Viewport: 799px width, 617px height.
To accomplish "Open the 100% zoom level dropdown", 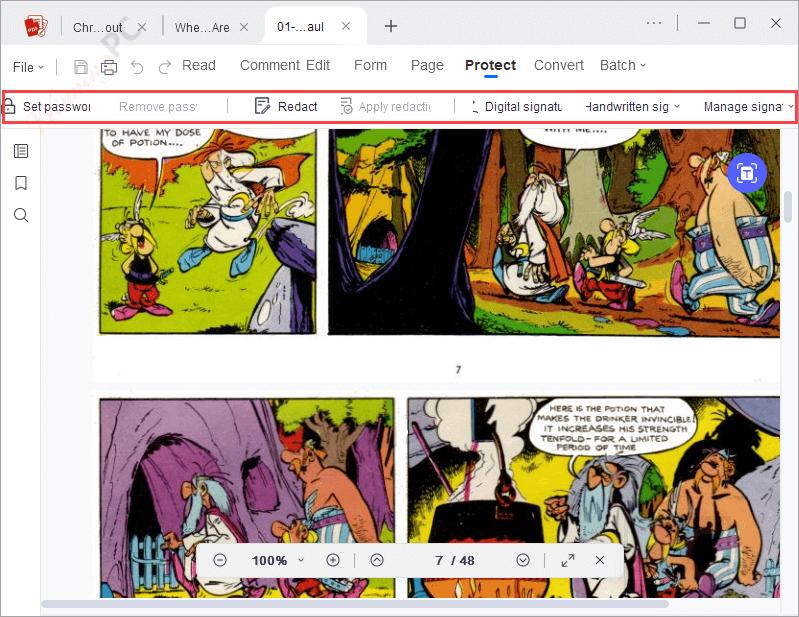I will click(x=301, y=560).
